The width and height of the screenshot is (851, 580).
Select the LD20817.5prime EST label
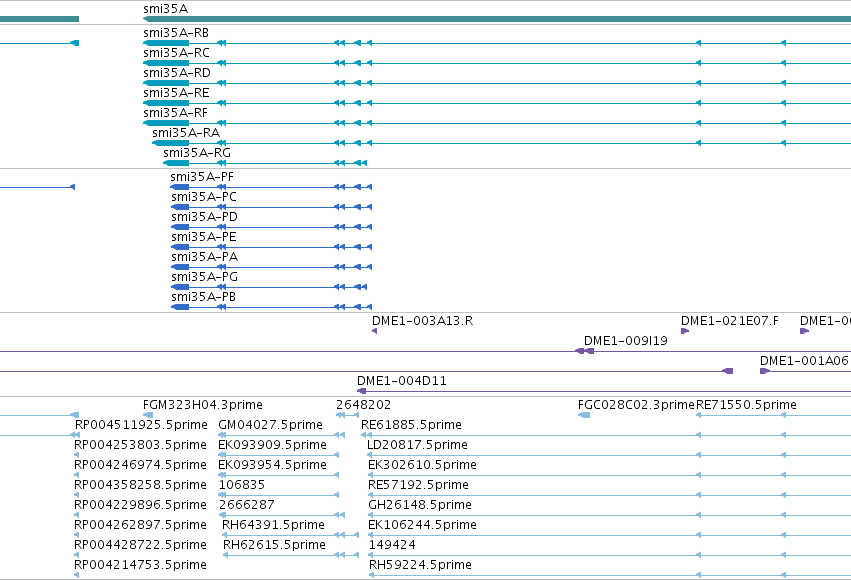pyautogui.click(x=417, y=445)
